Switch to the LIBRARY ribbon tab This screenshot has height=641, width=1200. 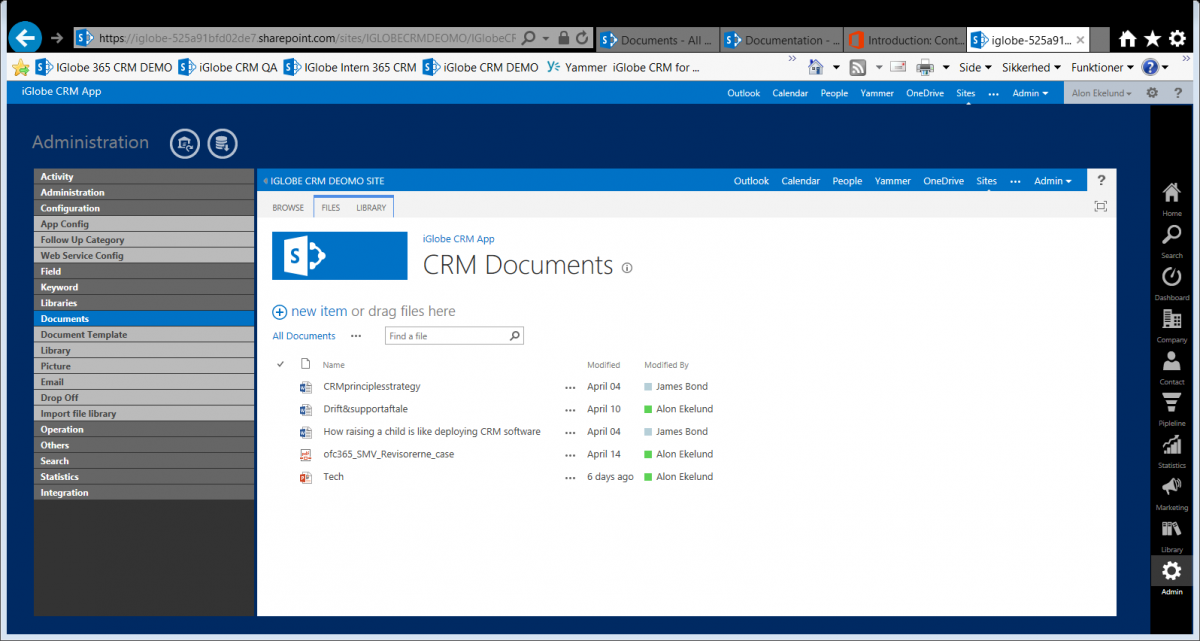[x=371, y=208]
